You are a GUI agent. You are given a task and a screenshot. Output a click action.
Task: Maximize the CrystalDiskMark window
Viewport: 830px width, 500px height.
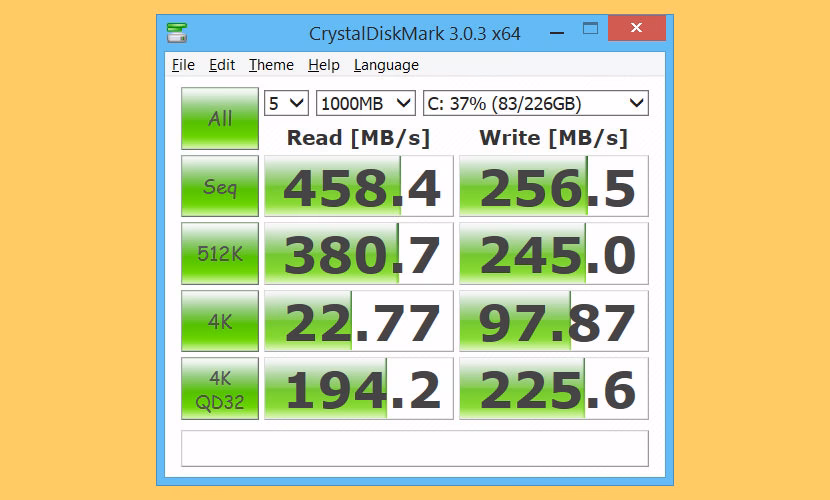pyautogui.click(x=590, y=29)
